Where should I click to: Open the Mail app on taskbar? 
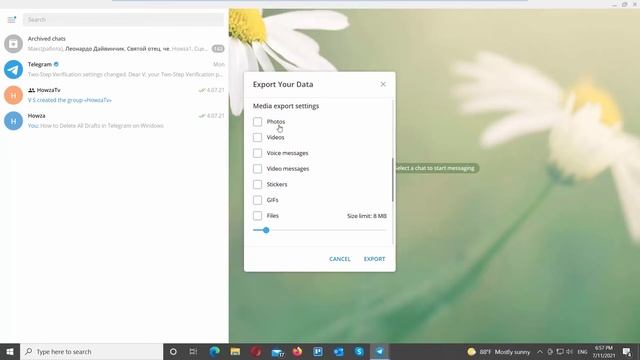click(277, 351)
